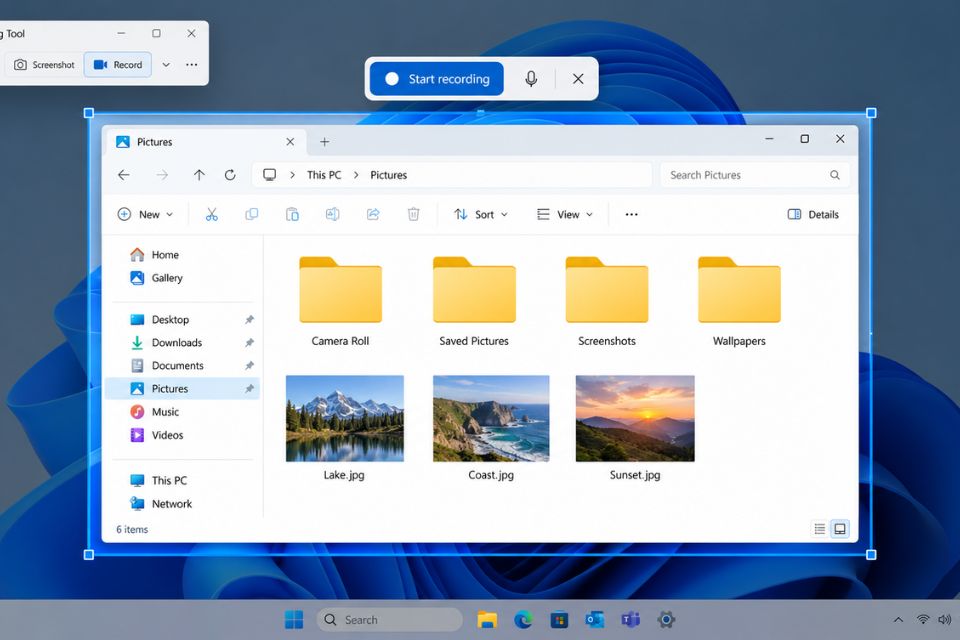Screen dimensions: 960x640
Task: Click the Copy icon in toolbar
Action: click(252, 214)
